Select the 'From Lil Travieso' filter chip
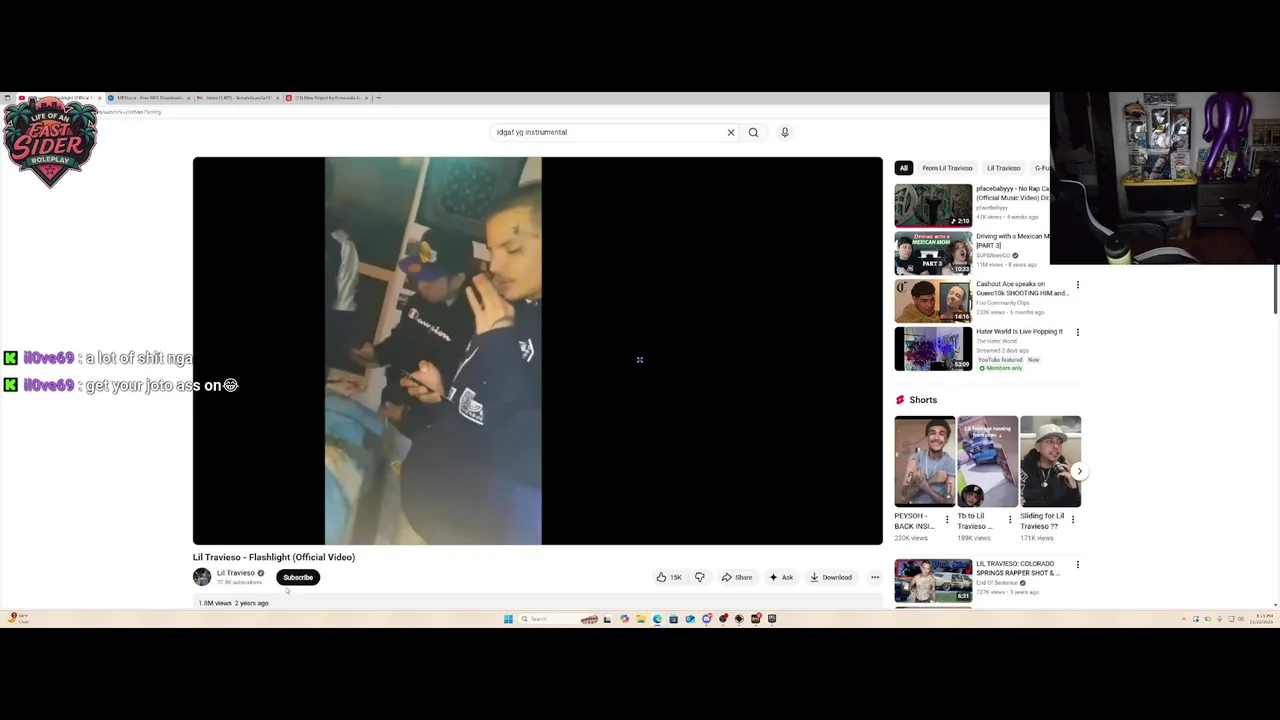 pyautogui.click(x=947, y=168)
